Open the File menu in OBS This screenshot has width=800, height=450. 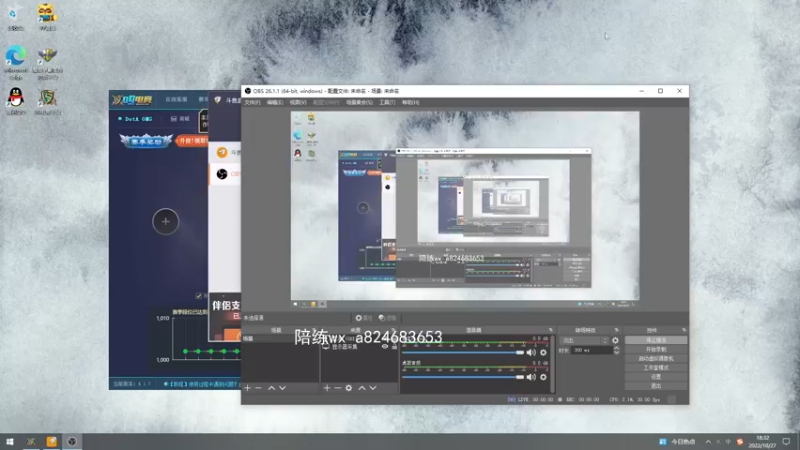coord(252,103)
